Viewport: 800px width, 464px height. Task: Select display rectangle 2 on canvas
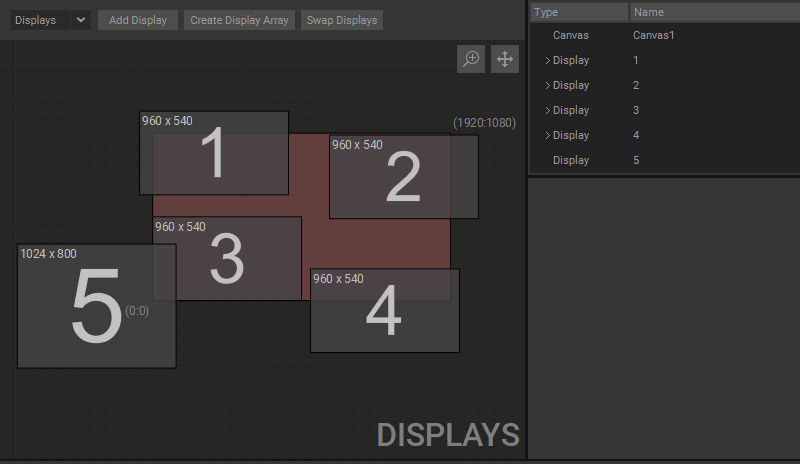[x=404, y=177]
